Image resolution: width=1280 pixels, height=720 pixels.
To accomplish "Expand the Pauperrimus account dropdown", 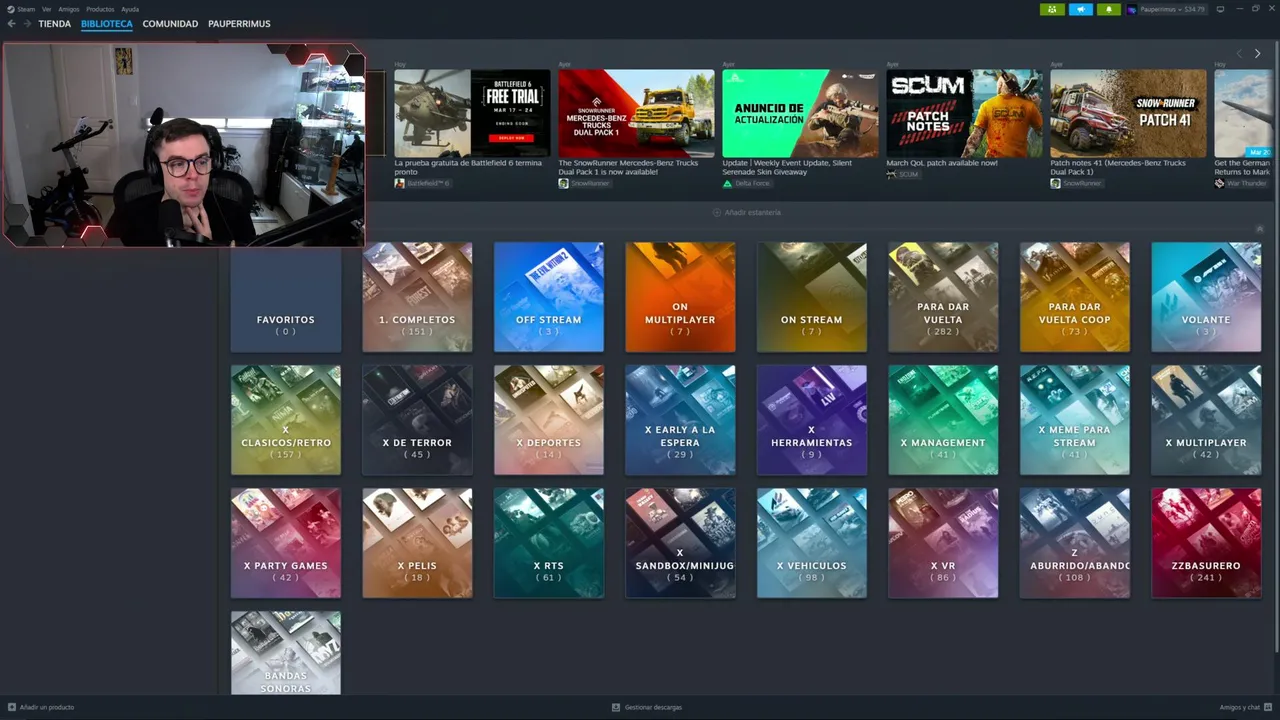I will pos(1173,9).
